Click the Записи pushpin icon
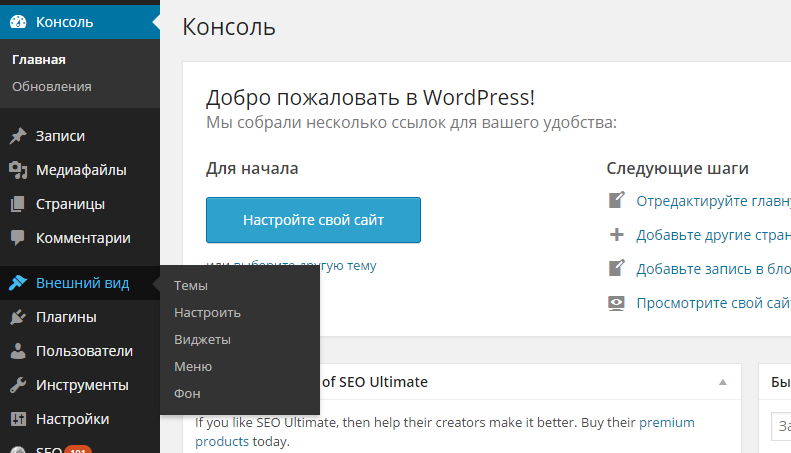Image resolution: width=791 pixels, height=453 pixels. [x=18, y=136]
